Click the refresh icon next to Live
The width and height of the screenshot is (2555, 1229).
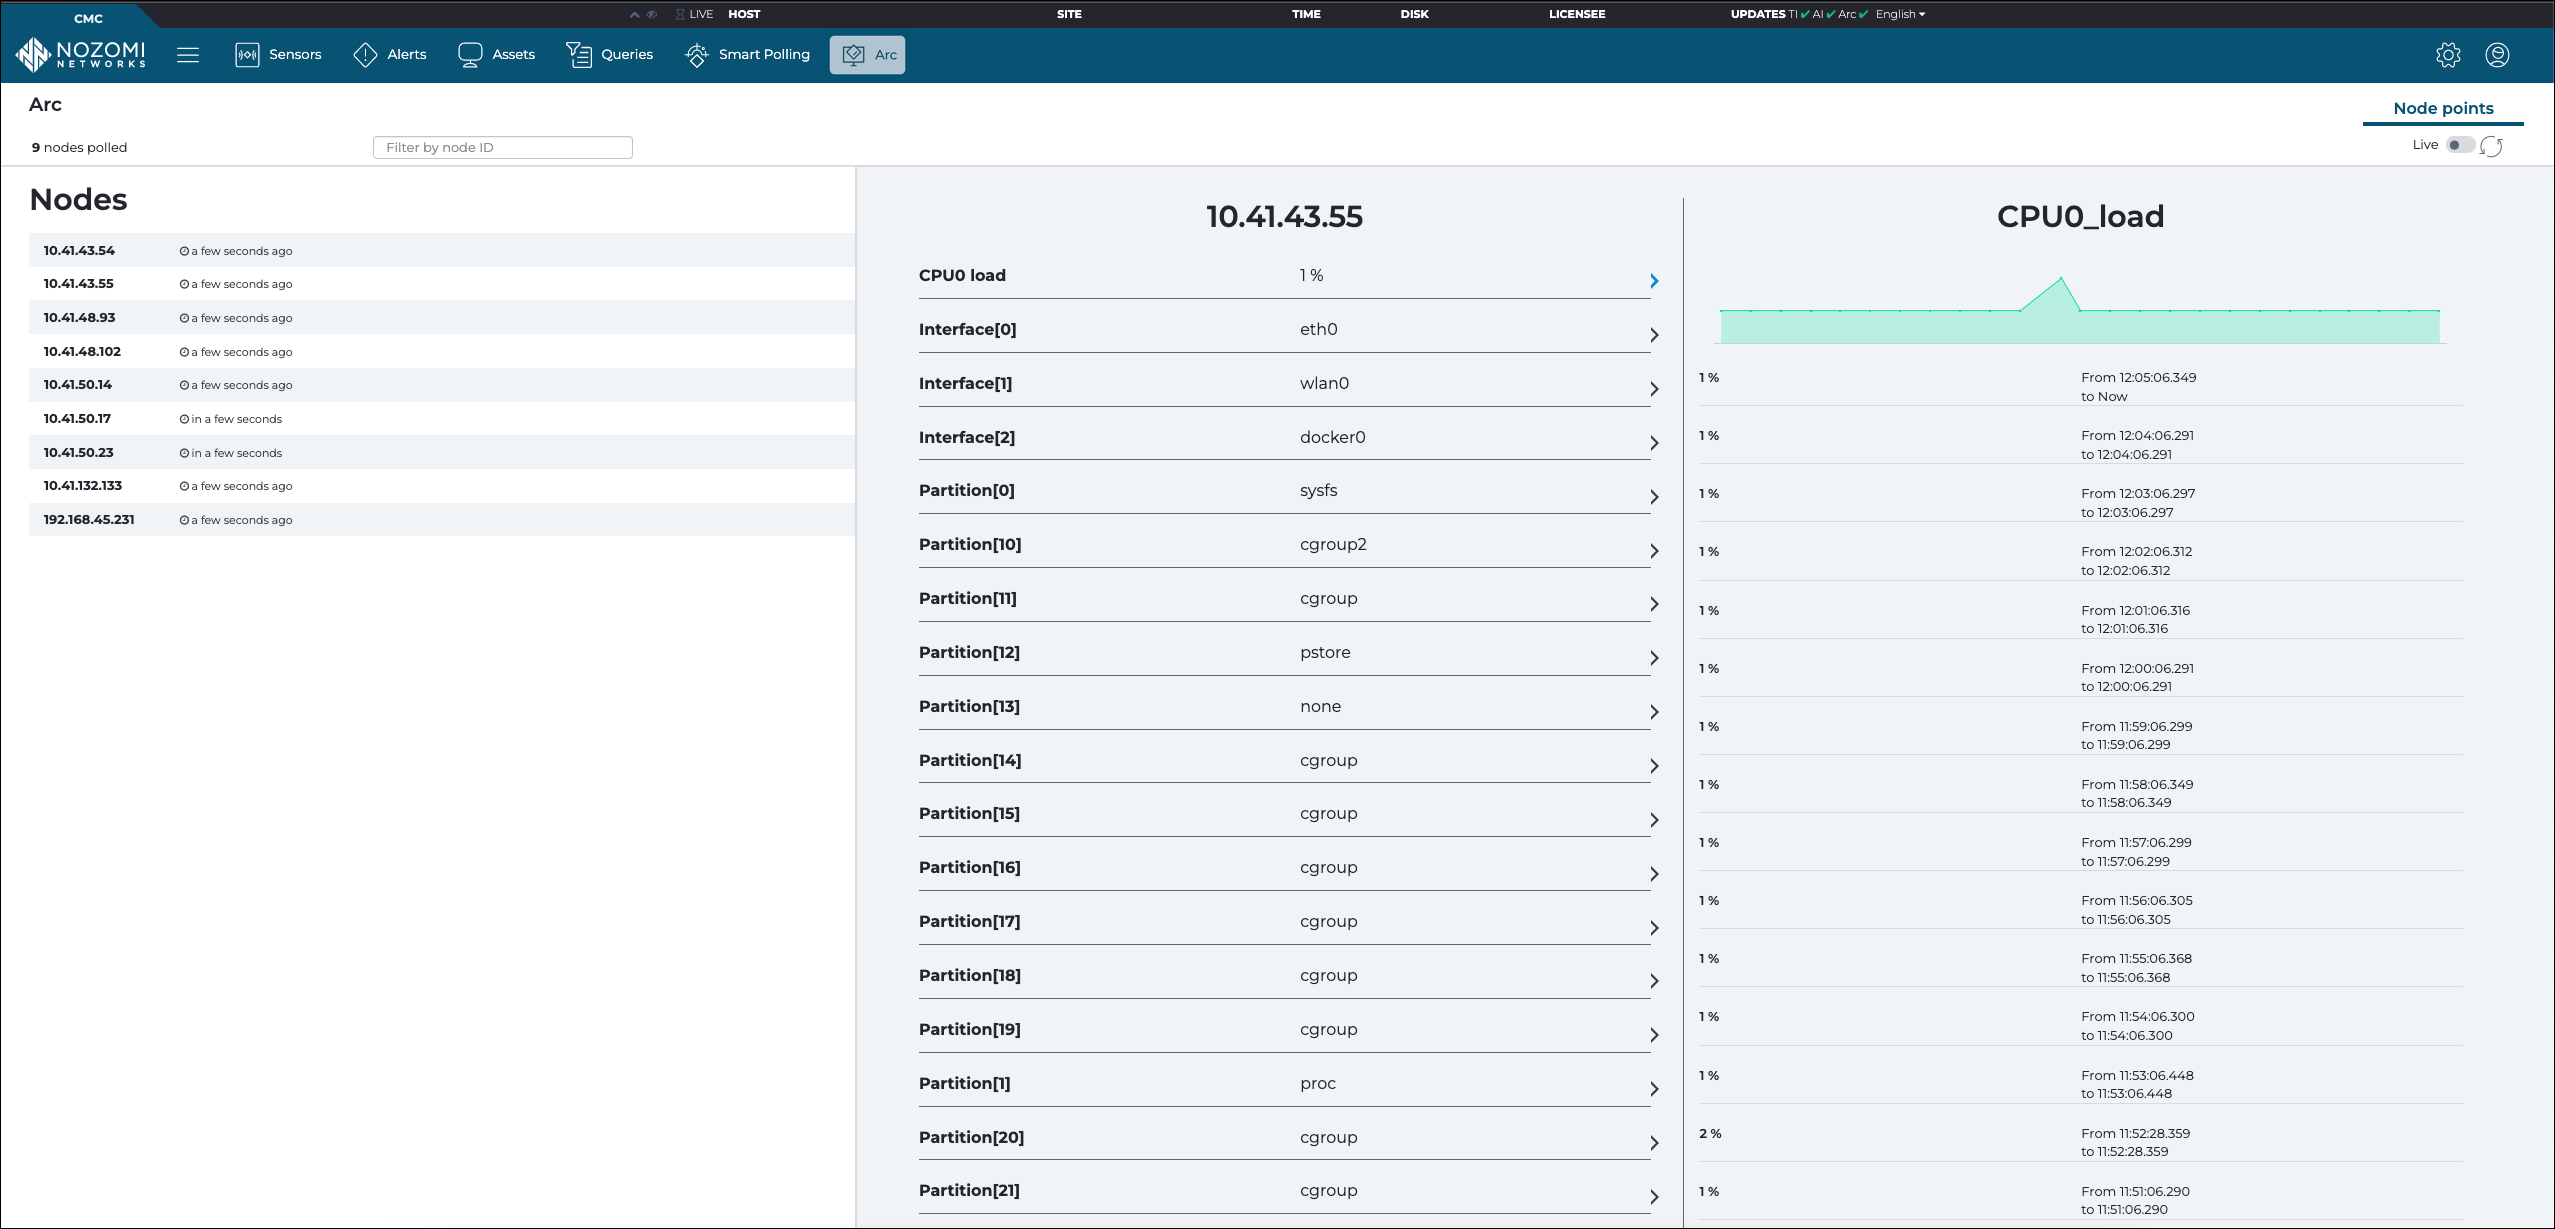tap(2492, 146)
